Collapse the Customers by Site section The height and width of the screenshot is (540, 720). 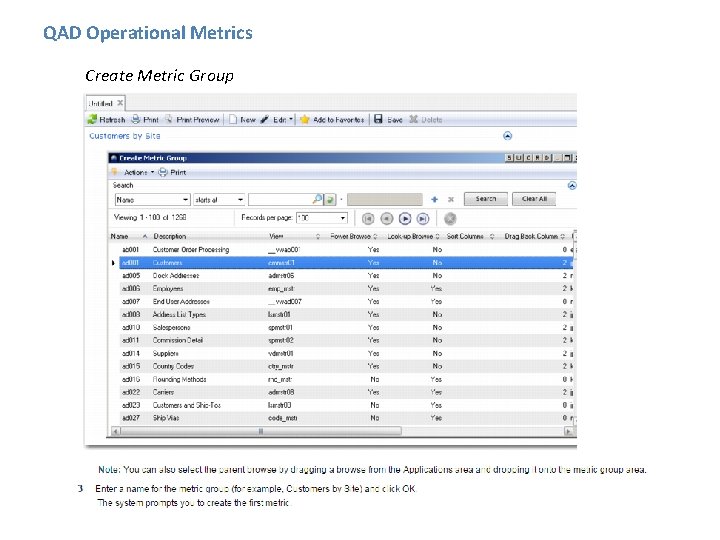507,136
